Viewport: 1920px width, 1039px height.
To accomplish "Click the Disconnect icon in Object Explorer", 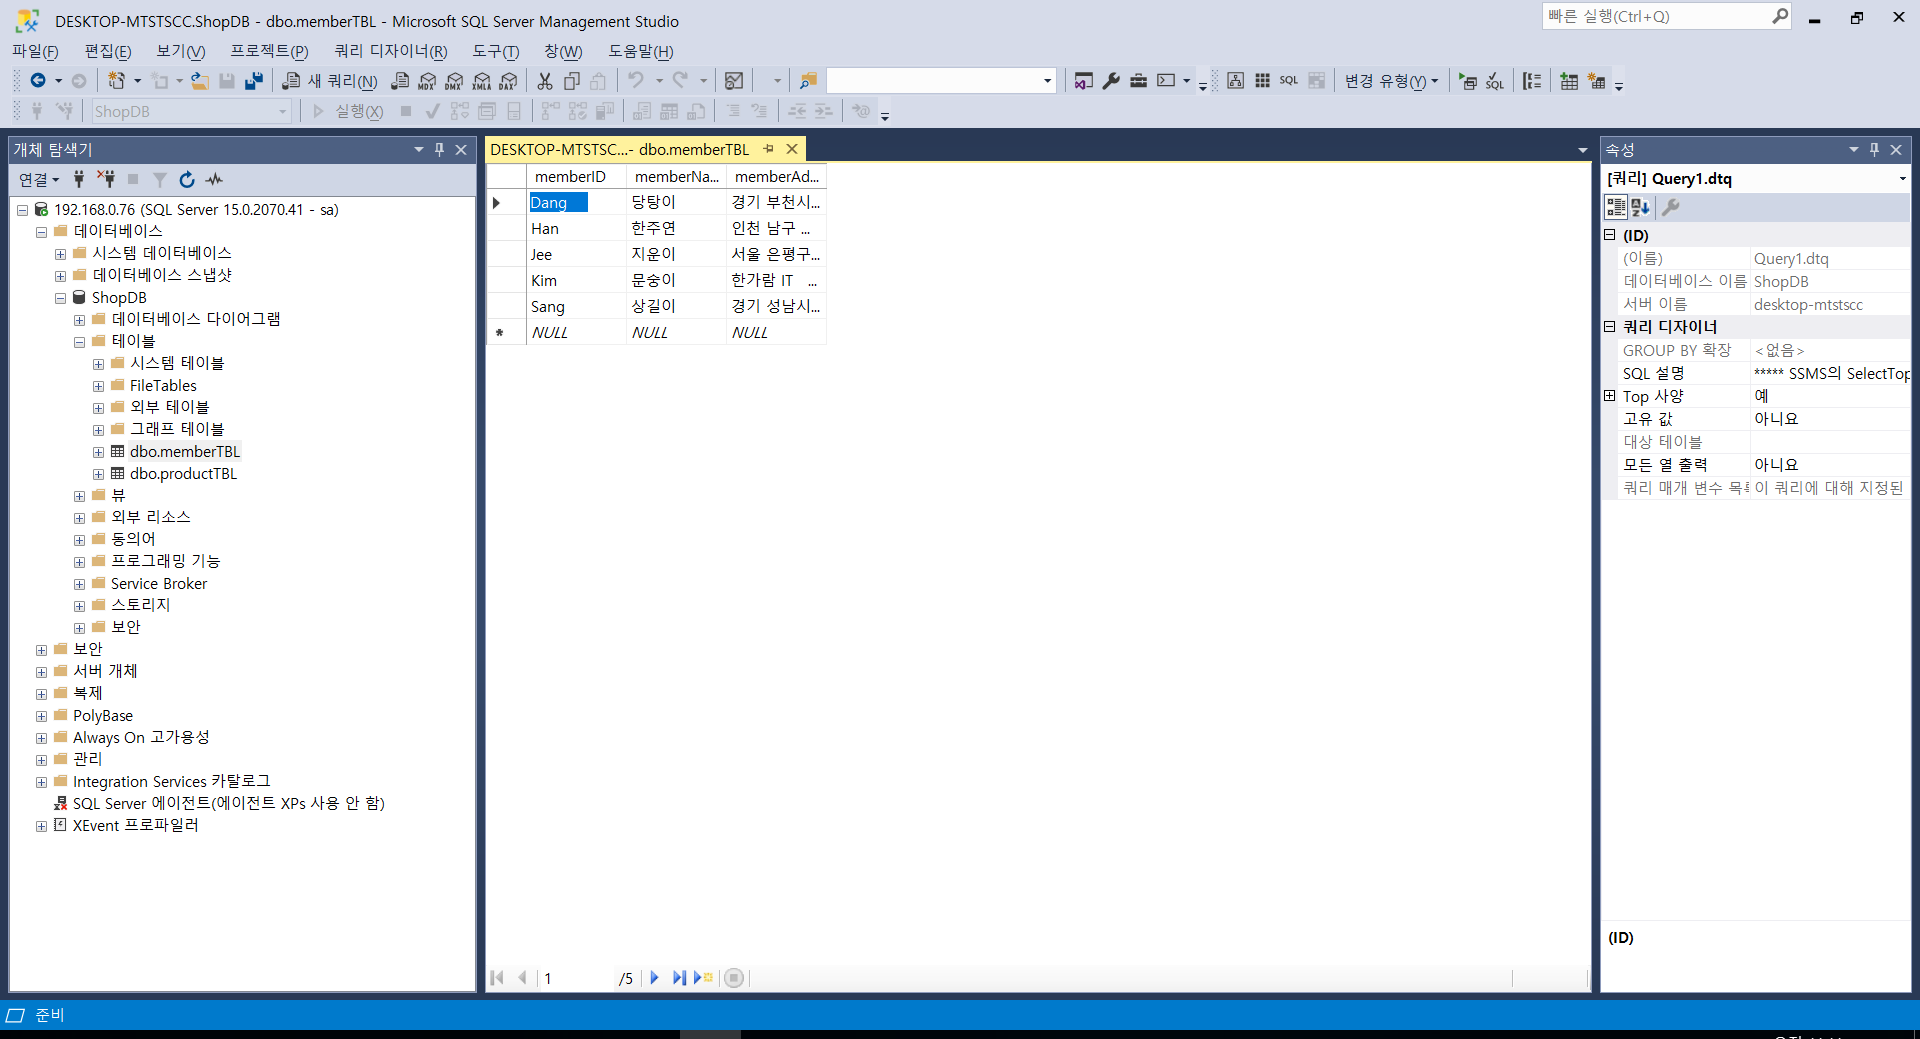I will 105,180.
